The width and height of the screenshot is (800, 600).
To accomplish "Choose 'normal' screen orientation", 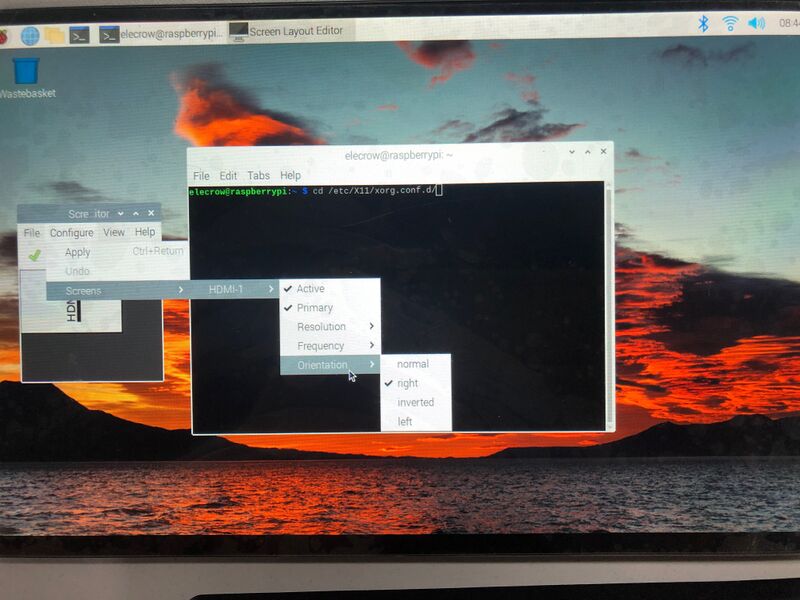I will [412, 364].
